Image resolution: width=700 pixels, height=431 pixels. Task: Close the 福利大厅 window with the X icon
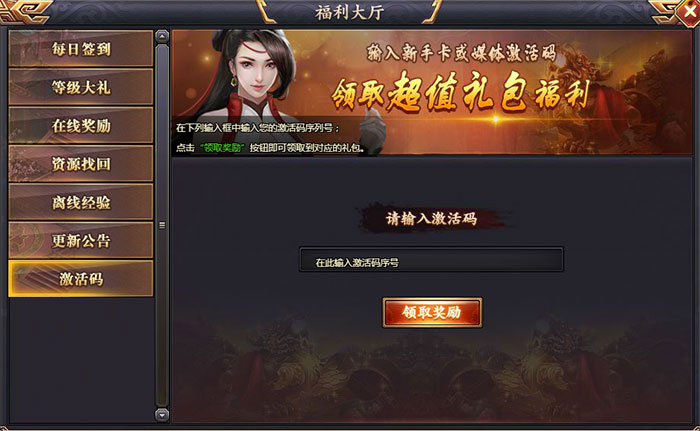688,12
